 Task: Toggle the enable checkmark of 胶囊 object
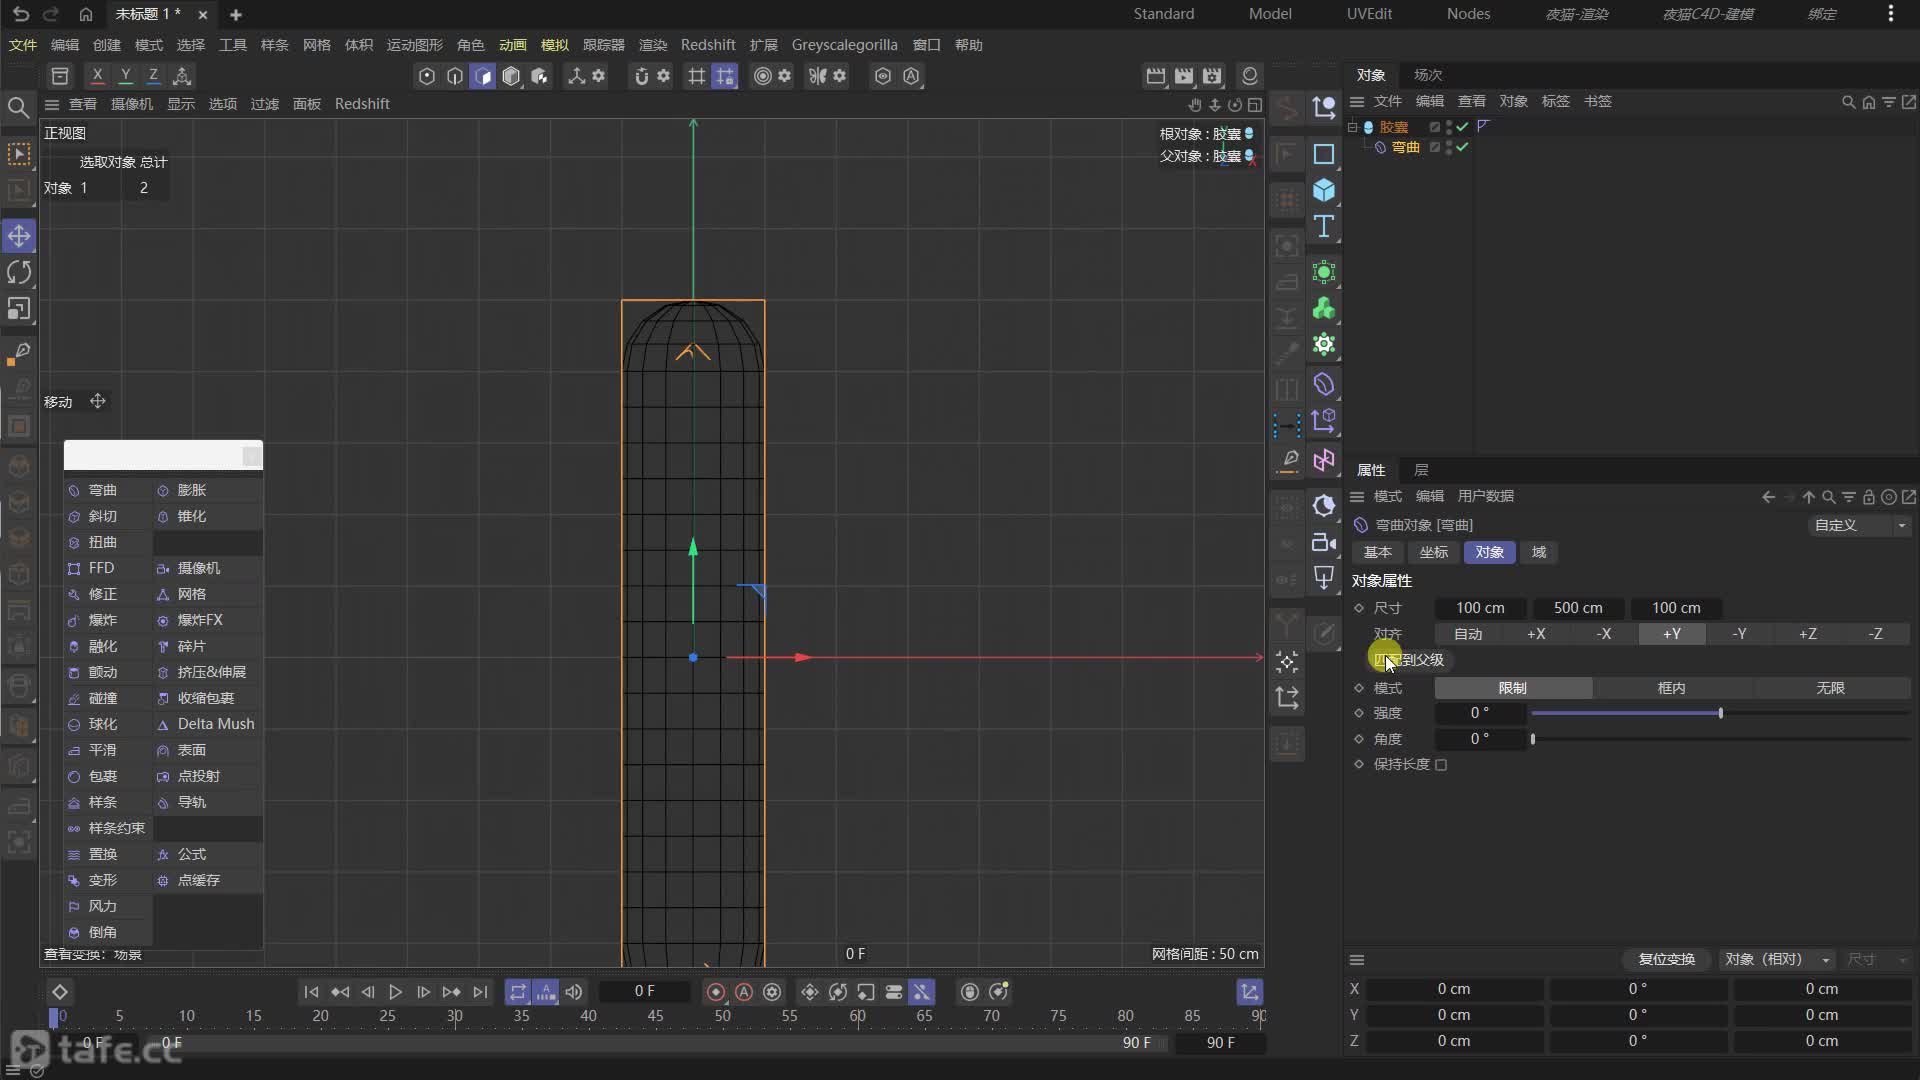(x=1462, y=127)
